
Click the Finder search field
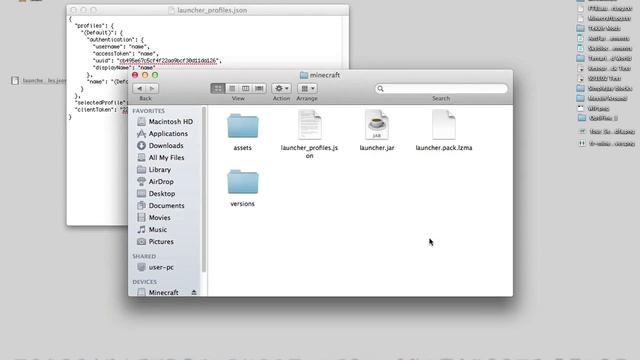click(x=441, y=89)
